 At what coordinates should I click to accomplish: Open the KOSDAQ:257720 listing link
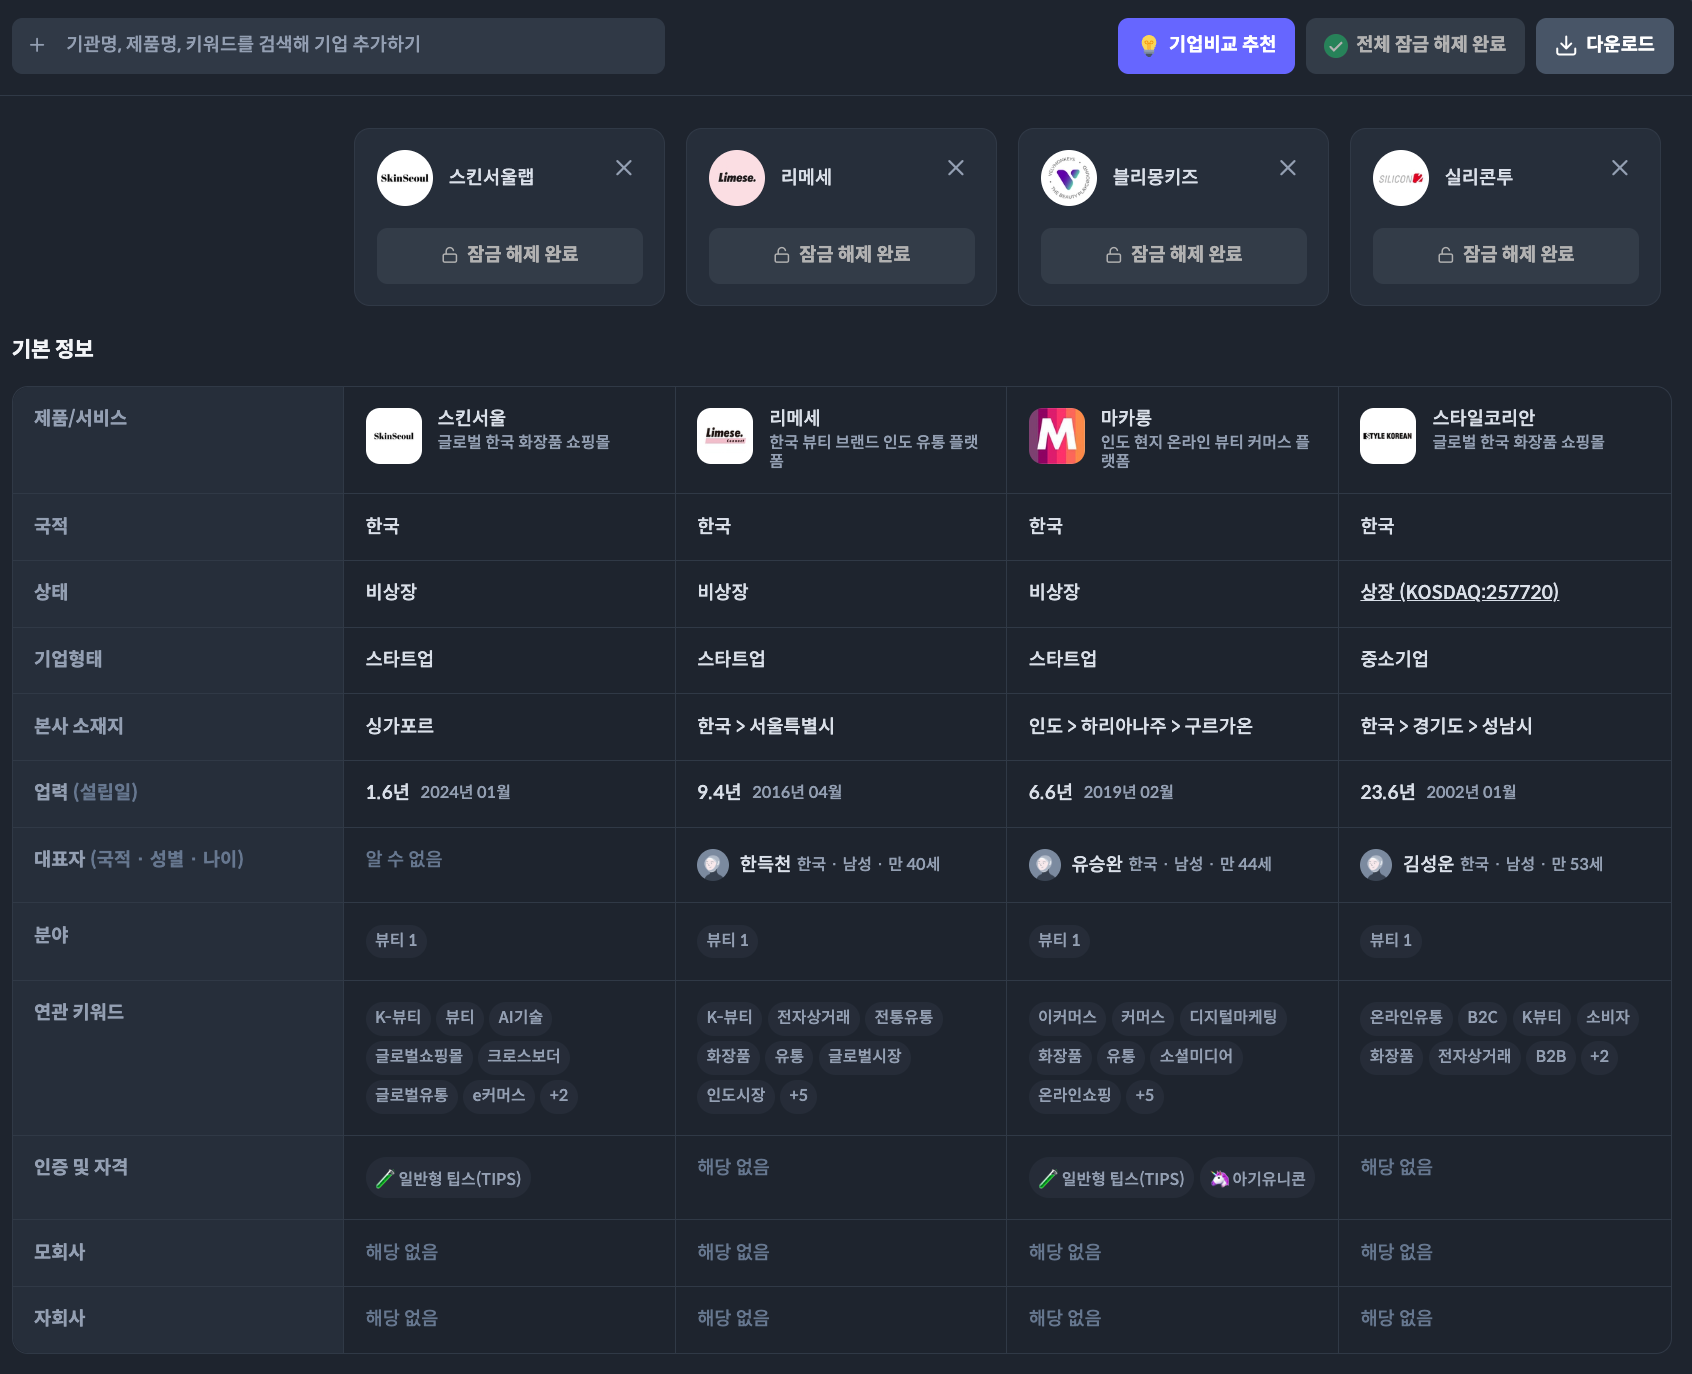click(1459, 592)
